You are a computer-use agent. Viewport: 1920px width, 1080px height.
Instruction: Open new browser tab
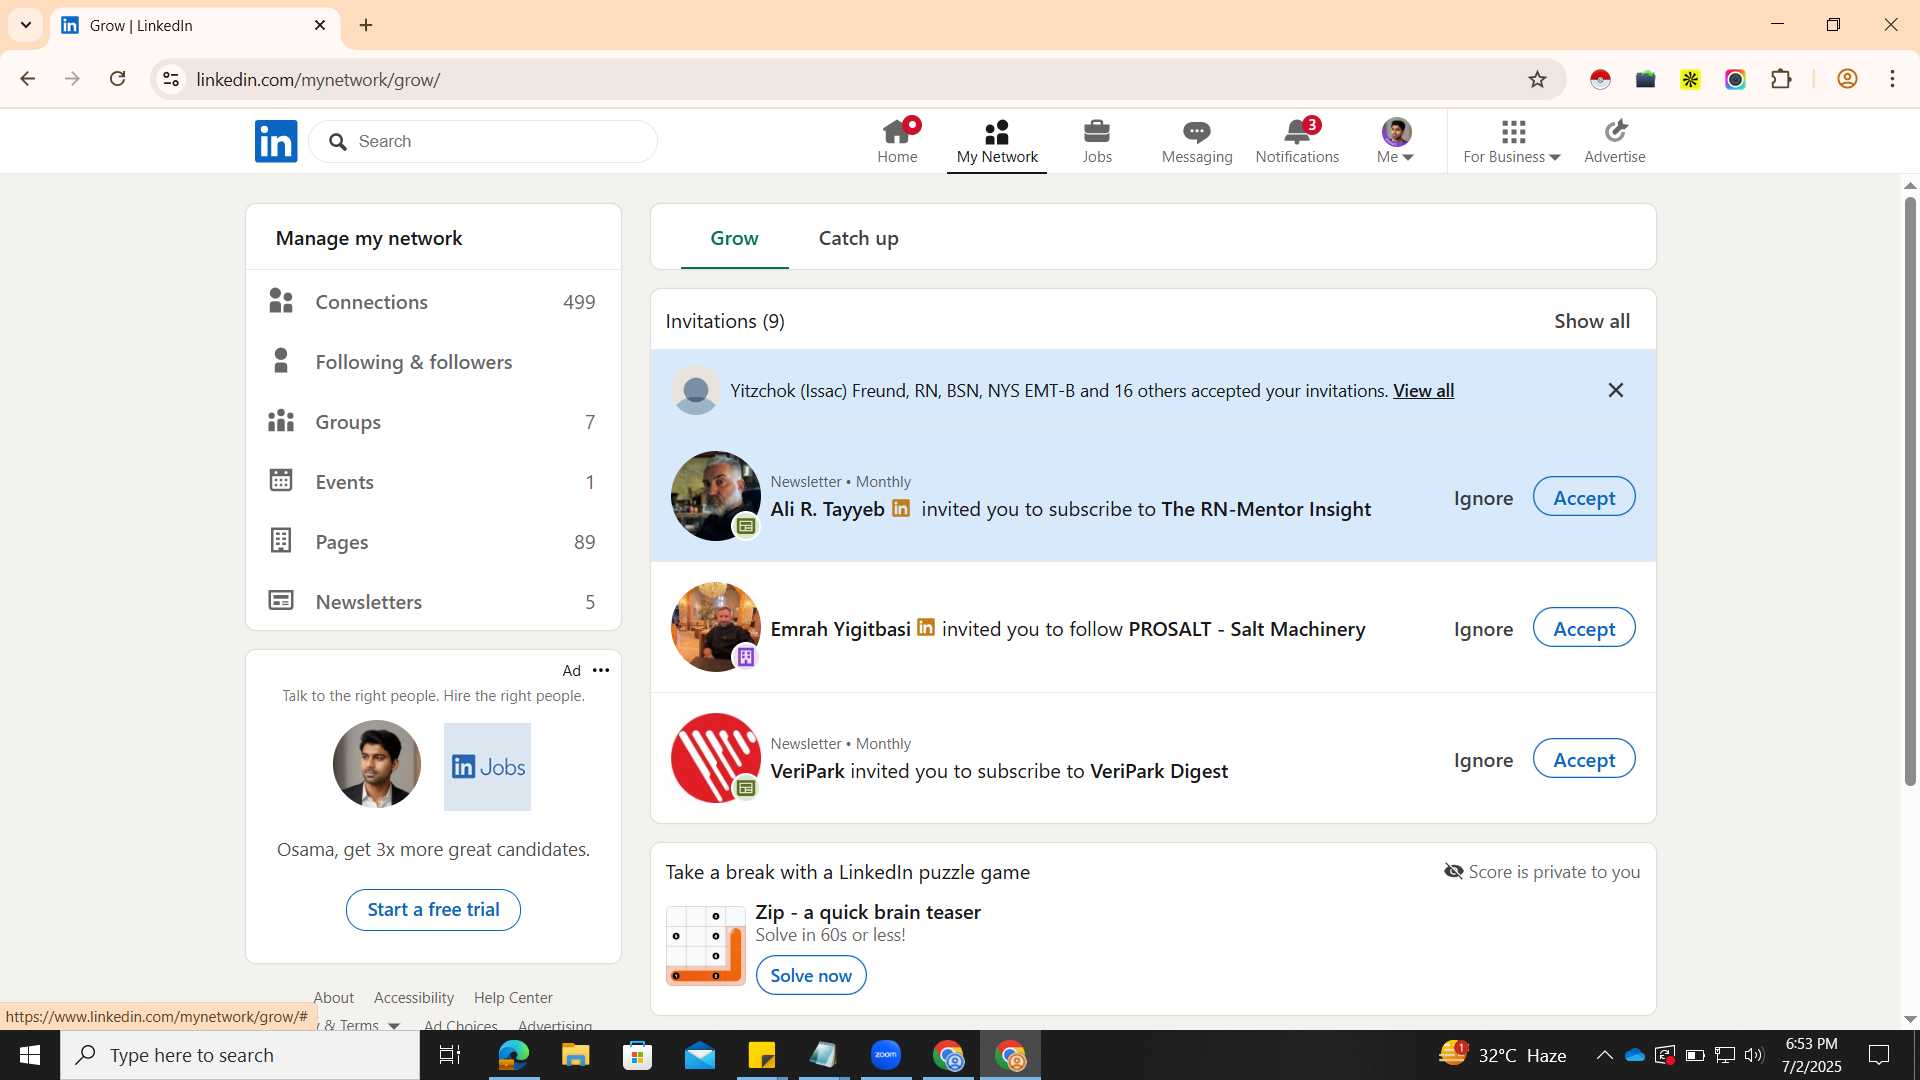(366, 25)
